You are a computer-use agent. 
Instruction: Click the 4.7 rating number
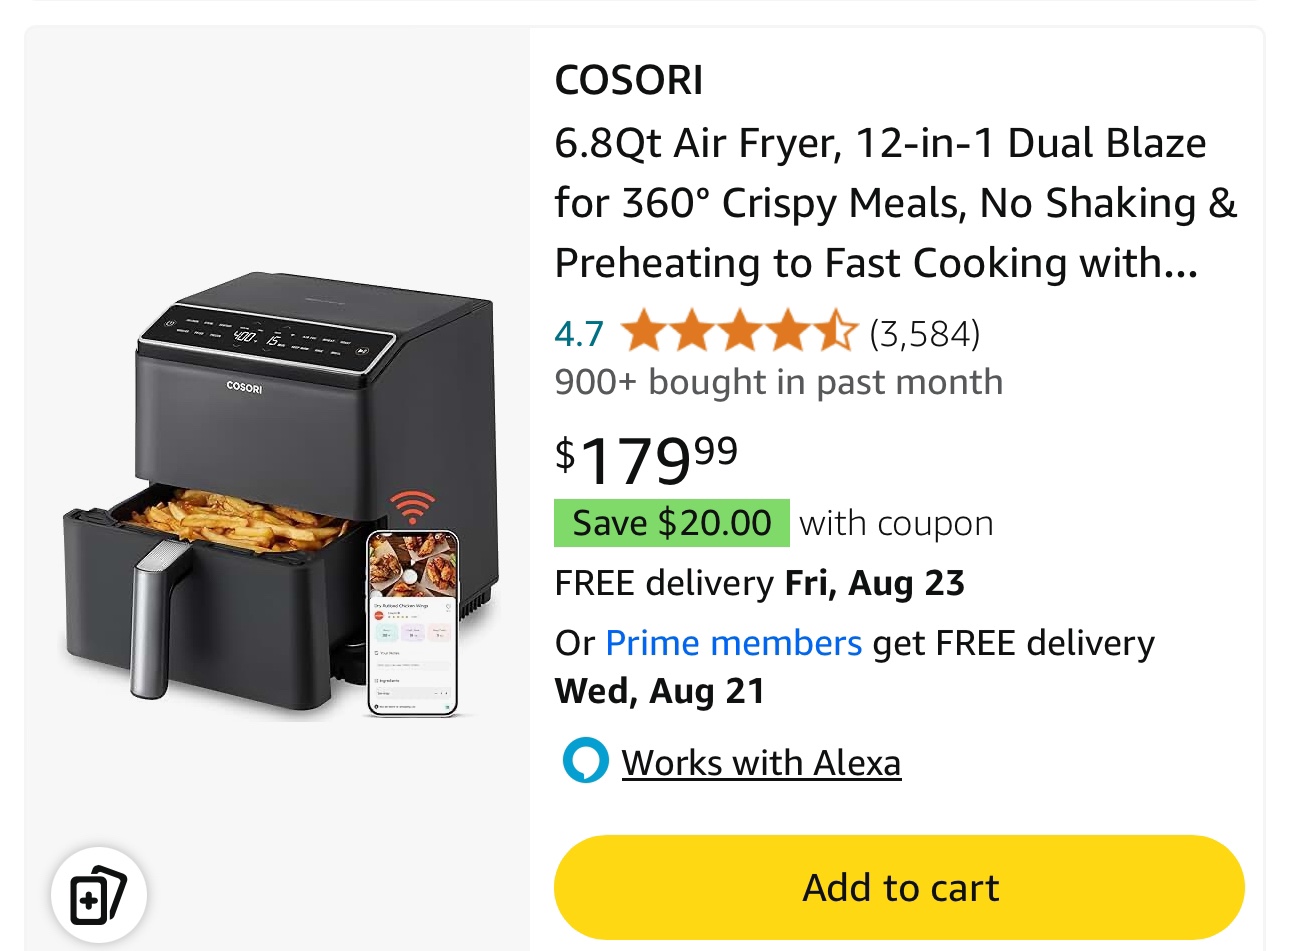[x=579, y=333]
